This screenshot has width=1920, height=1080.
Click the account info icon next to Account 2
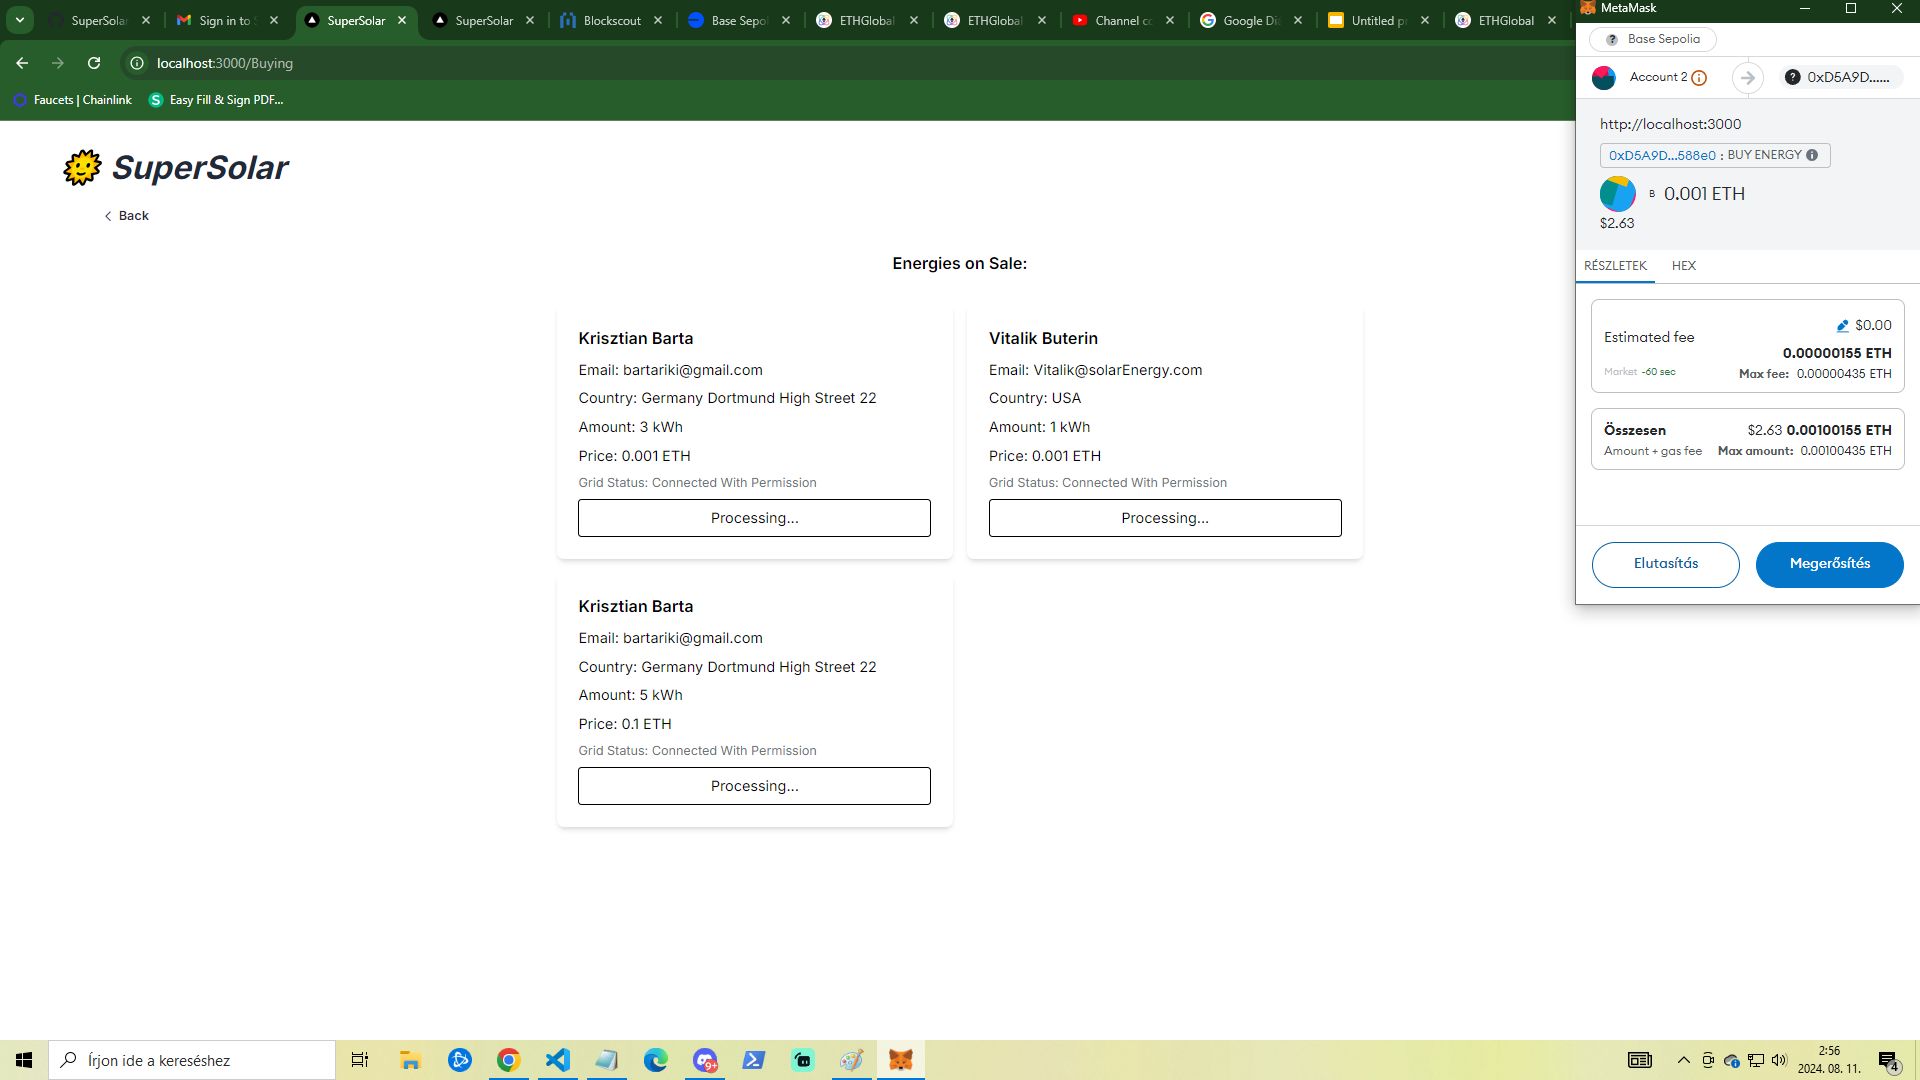tap(1701, 76)
